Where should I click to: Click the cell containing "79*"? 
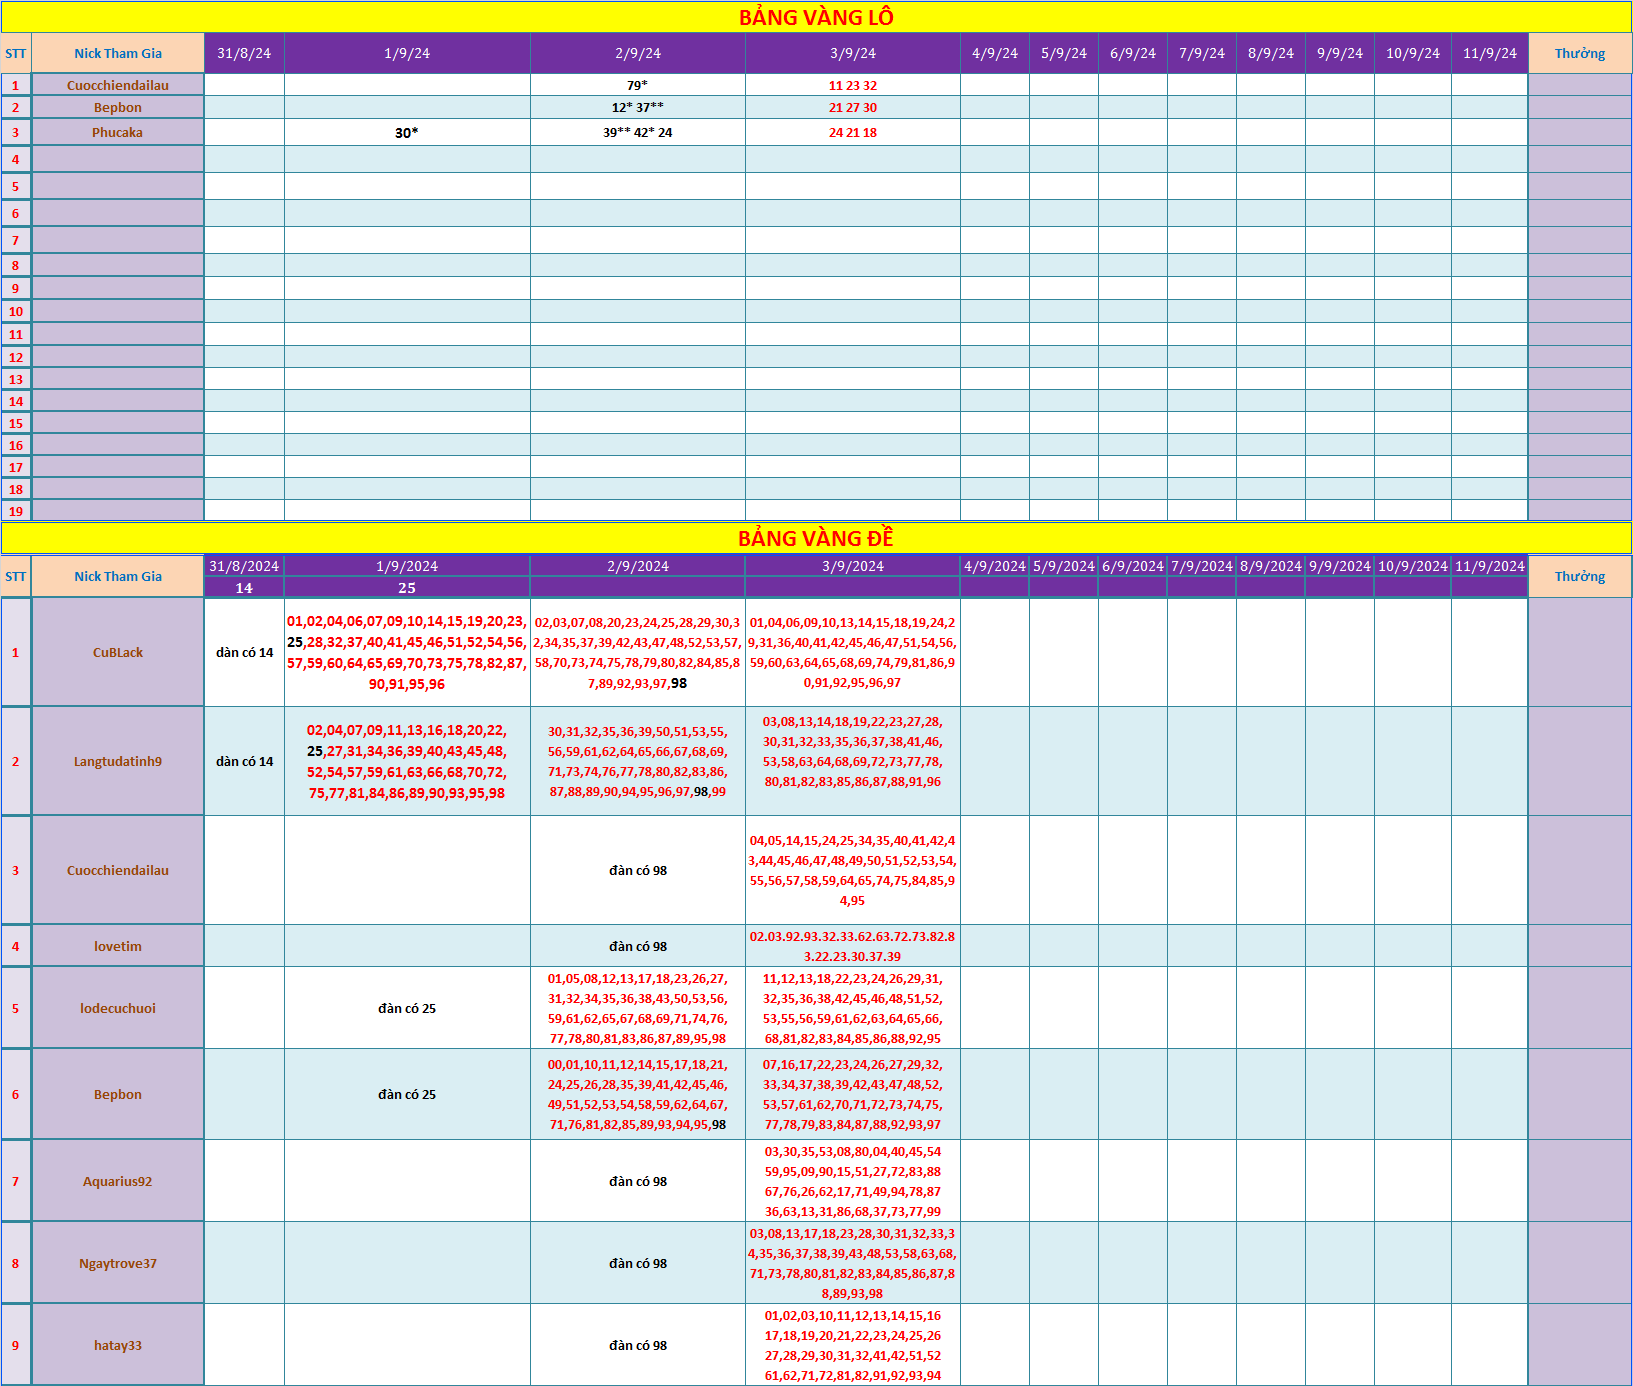click(x=638, y=85)
